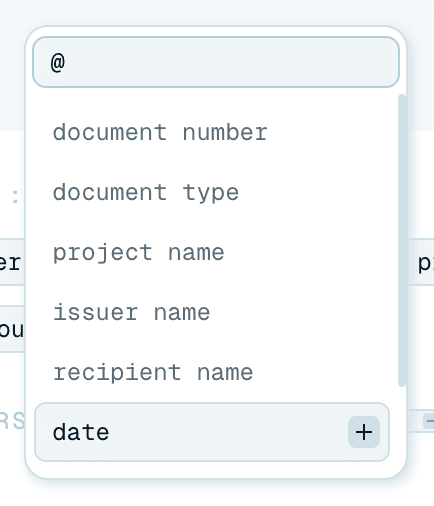Click the dropdown list scrollbar
The width and height of the screenshot is (434, 506).
tap(402, 241)
